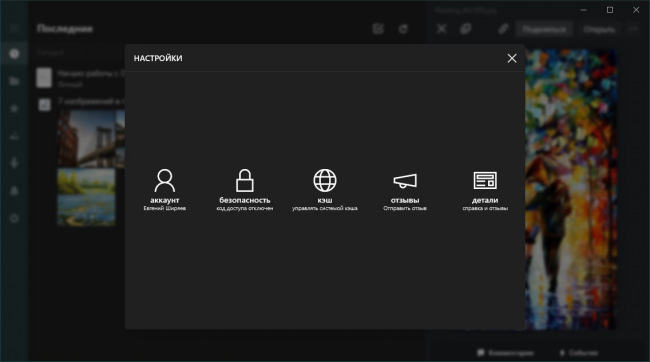Open the отзывы megaphone item
650x362 pixels.
[x=405, y=190]
